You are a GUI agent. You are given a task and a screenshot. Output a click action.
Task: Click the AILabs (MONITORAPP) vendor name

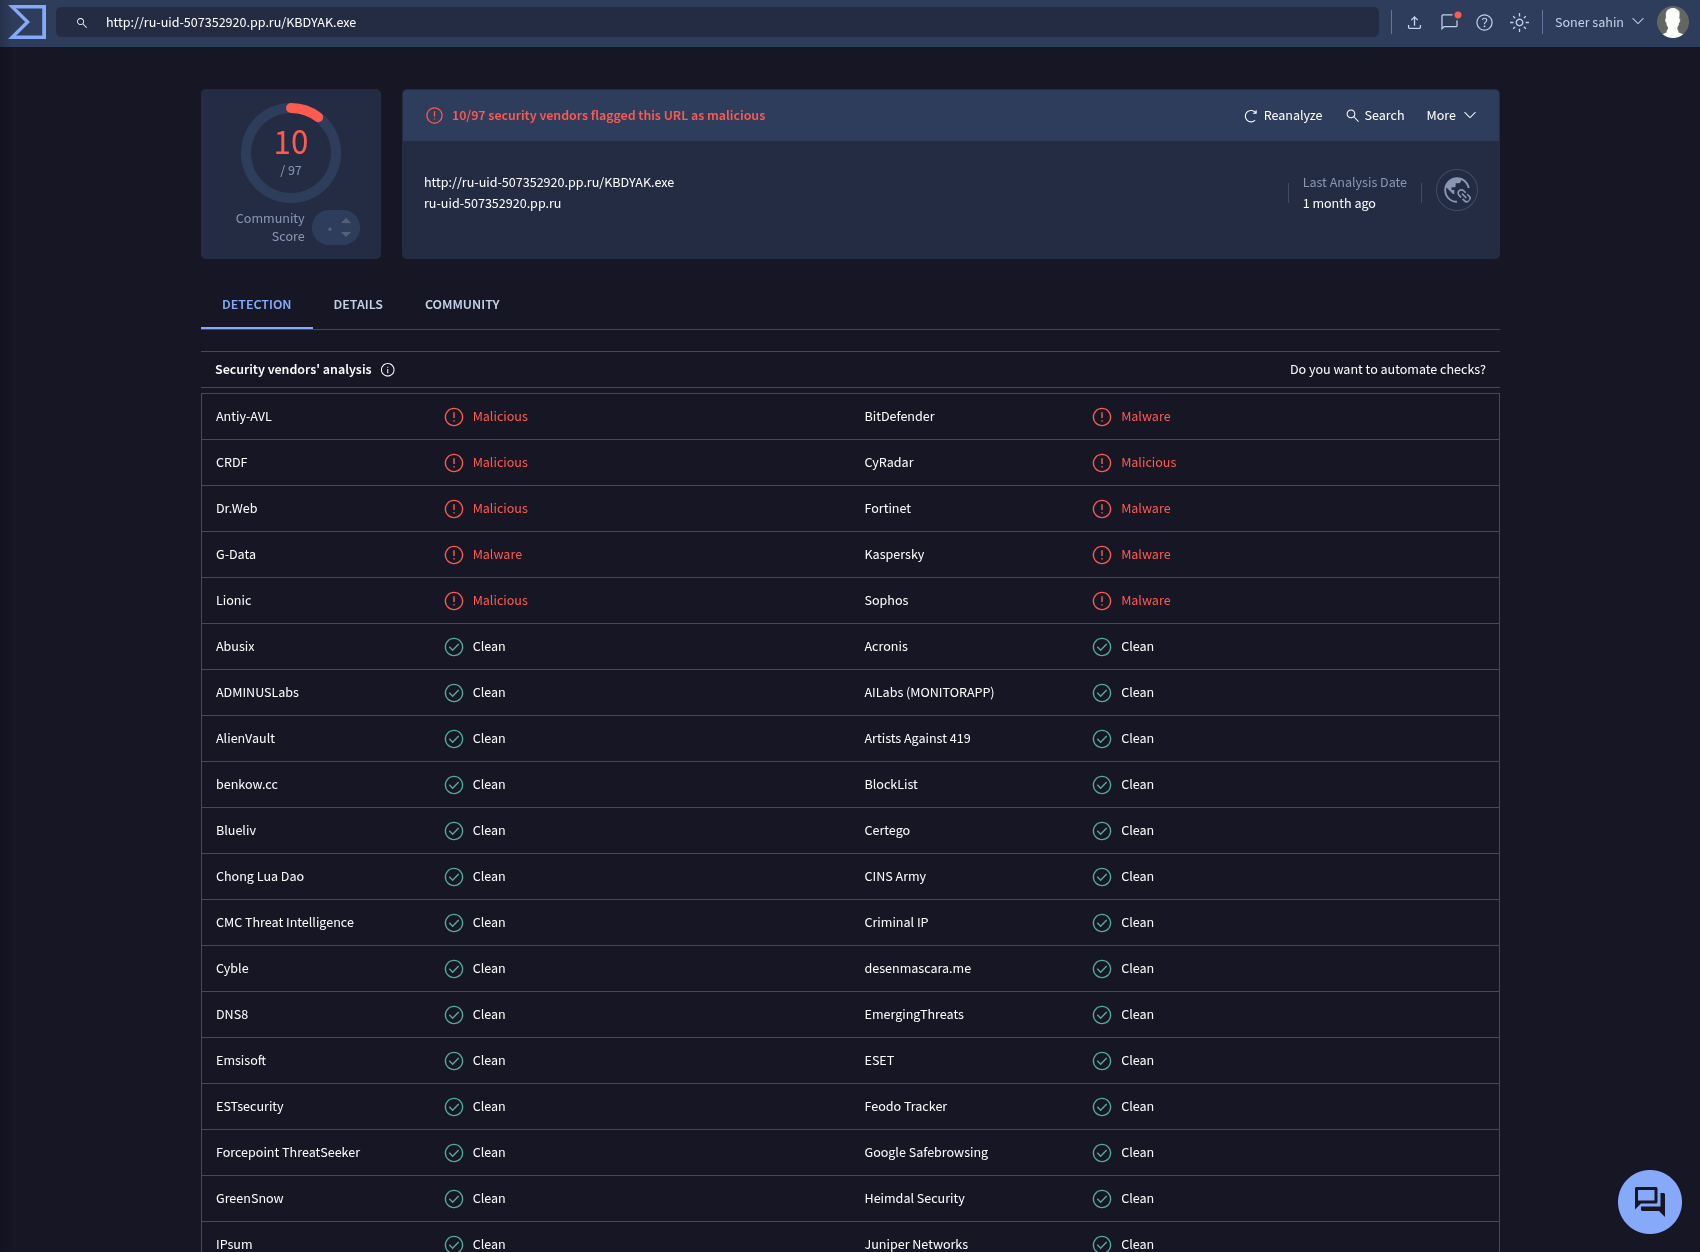[x=929, y=692]
